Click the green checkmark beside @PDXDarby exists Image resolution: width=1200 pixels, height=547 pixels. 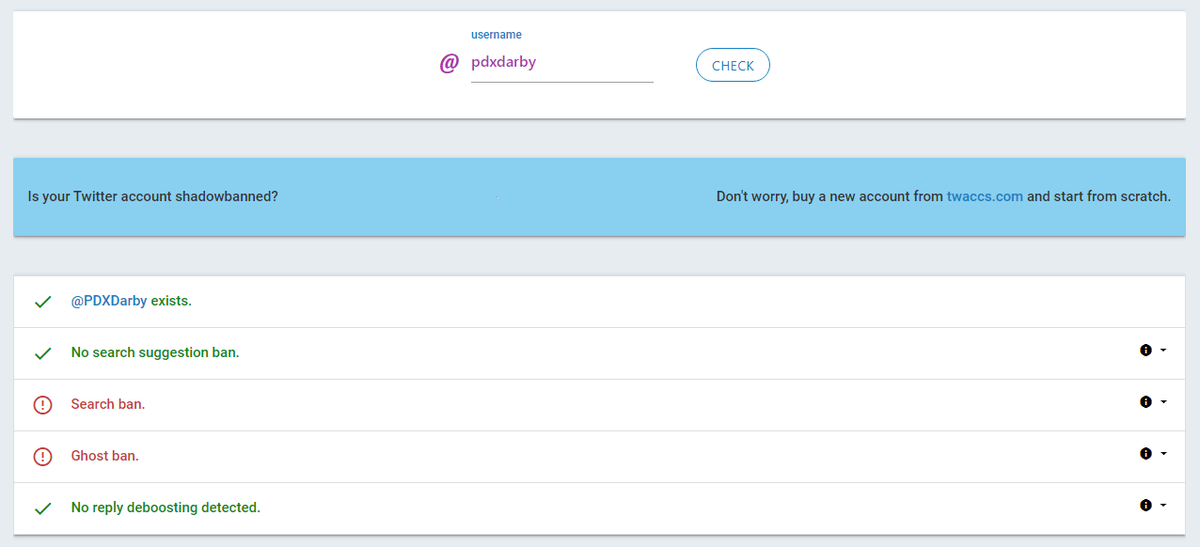(x=43, y=301)
